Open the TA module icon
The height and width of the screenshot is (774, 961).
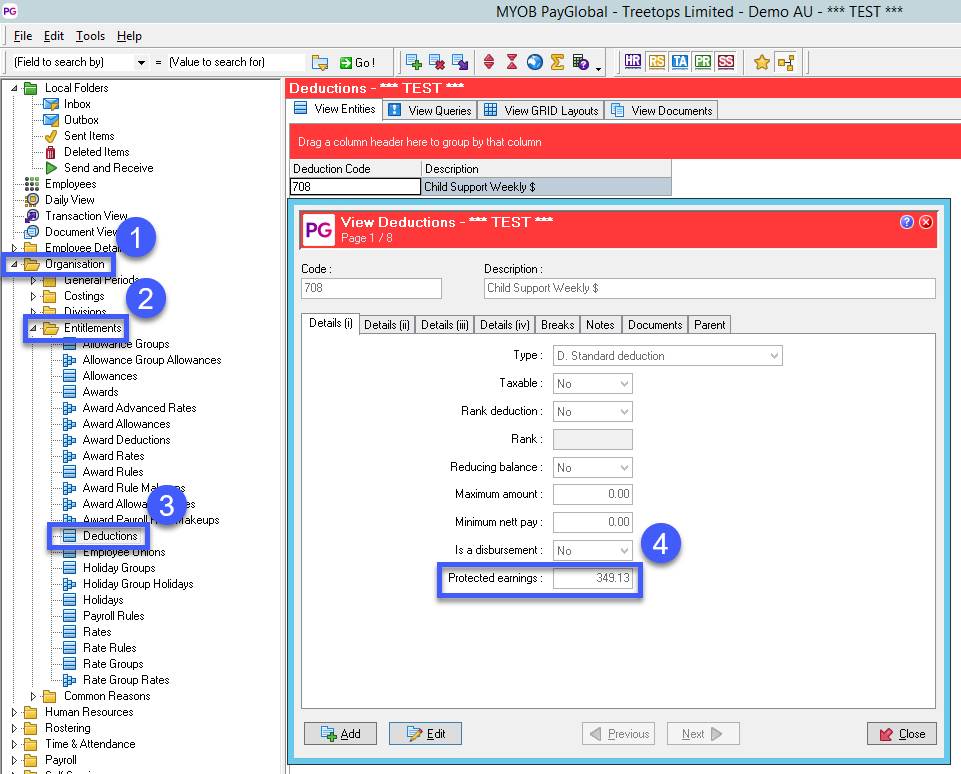(680, 61)
